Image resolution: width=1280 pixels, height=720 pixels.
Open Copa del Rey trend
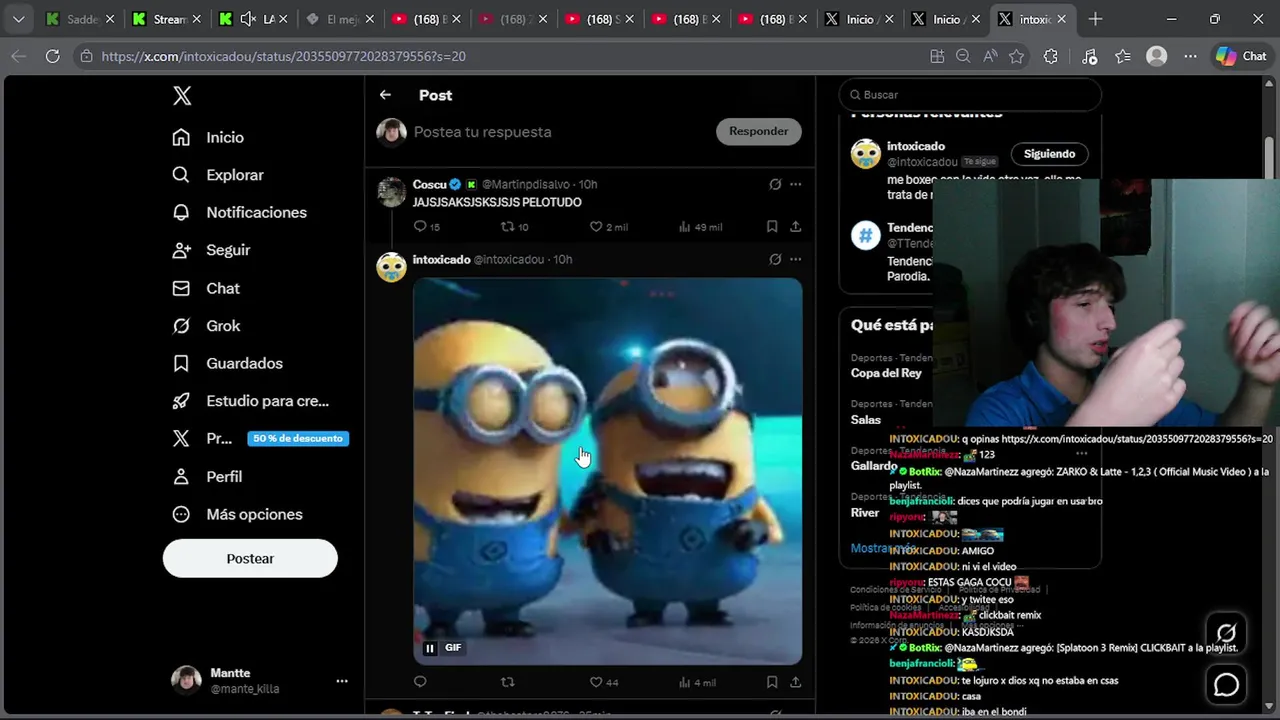(886, 373)
